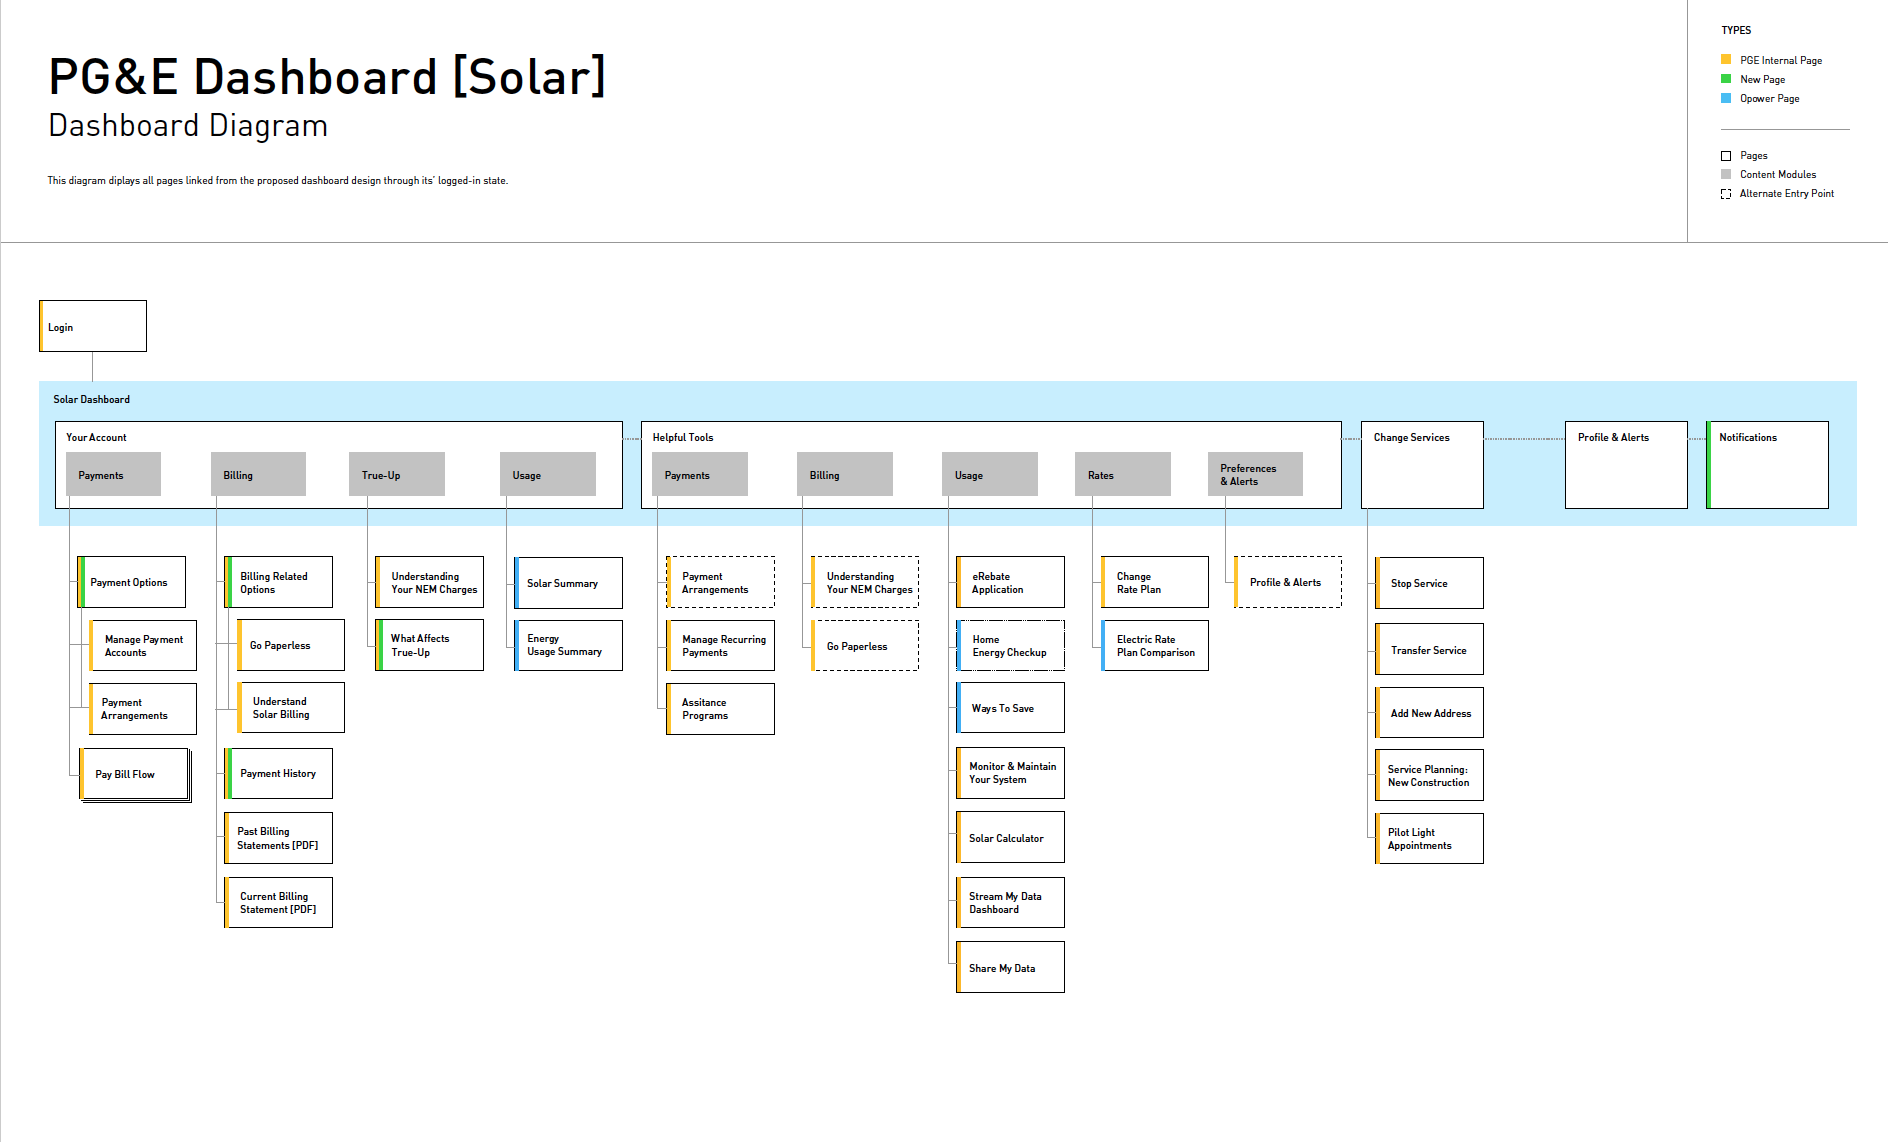The height and width of the screenshot is (1142, 1888).
Task: Open the Understand Solar Billing box
Action: click(x=291, y=708)
